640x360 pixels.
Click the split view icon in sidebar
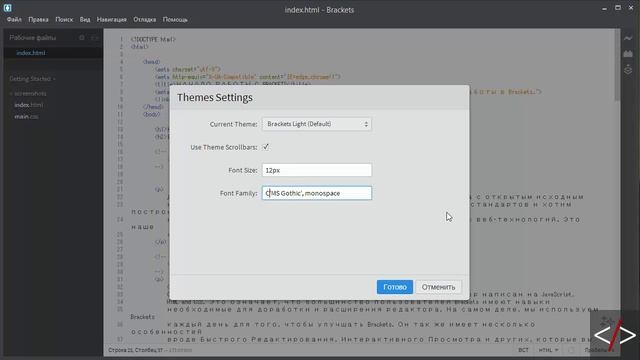(94, 38)
